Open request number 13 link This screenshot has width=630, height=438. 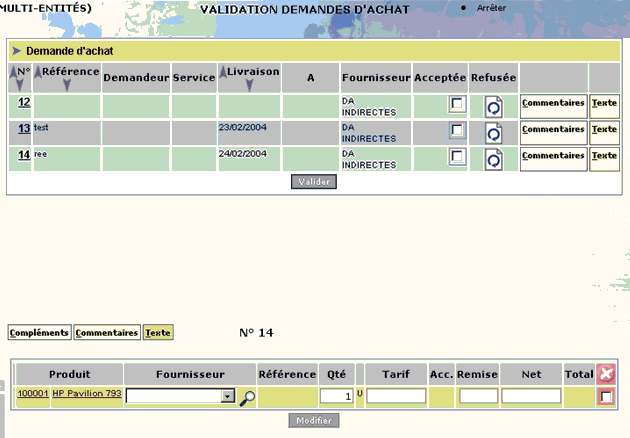coord(24,129)
